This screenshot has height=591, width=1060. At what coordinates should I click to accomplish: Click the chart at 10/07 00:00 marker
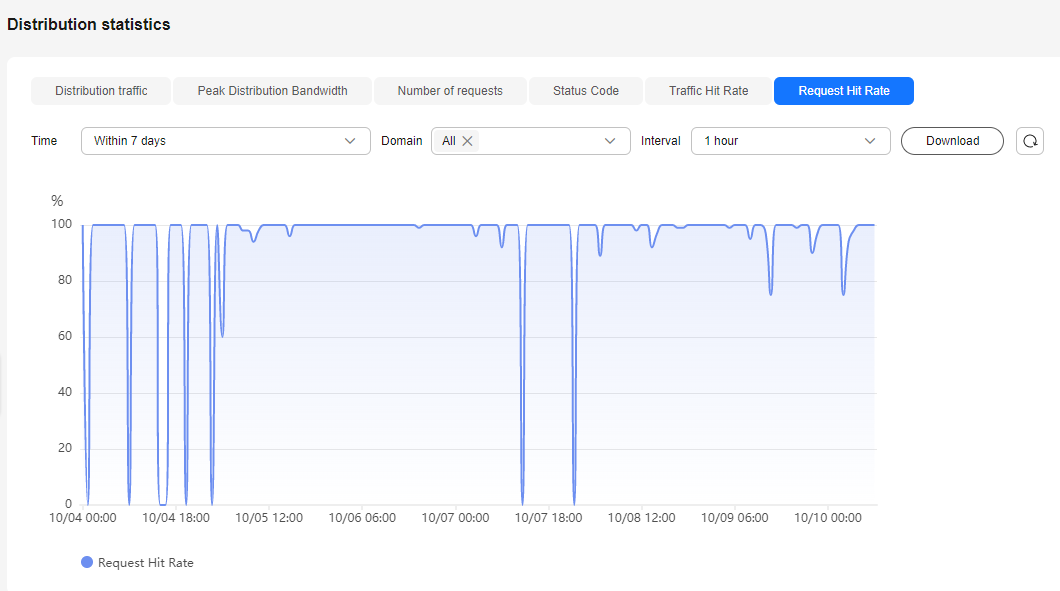click(456, 364)
